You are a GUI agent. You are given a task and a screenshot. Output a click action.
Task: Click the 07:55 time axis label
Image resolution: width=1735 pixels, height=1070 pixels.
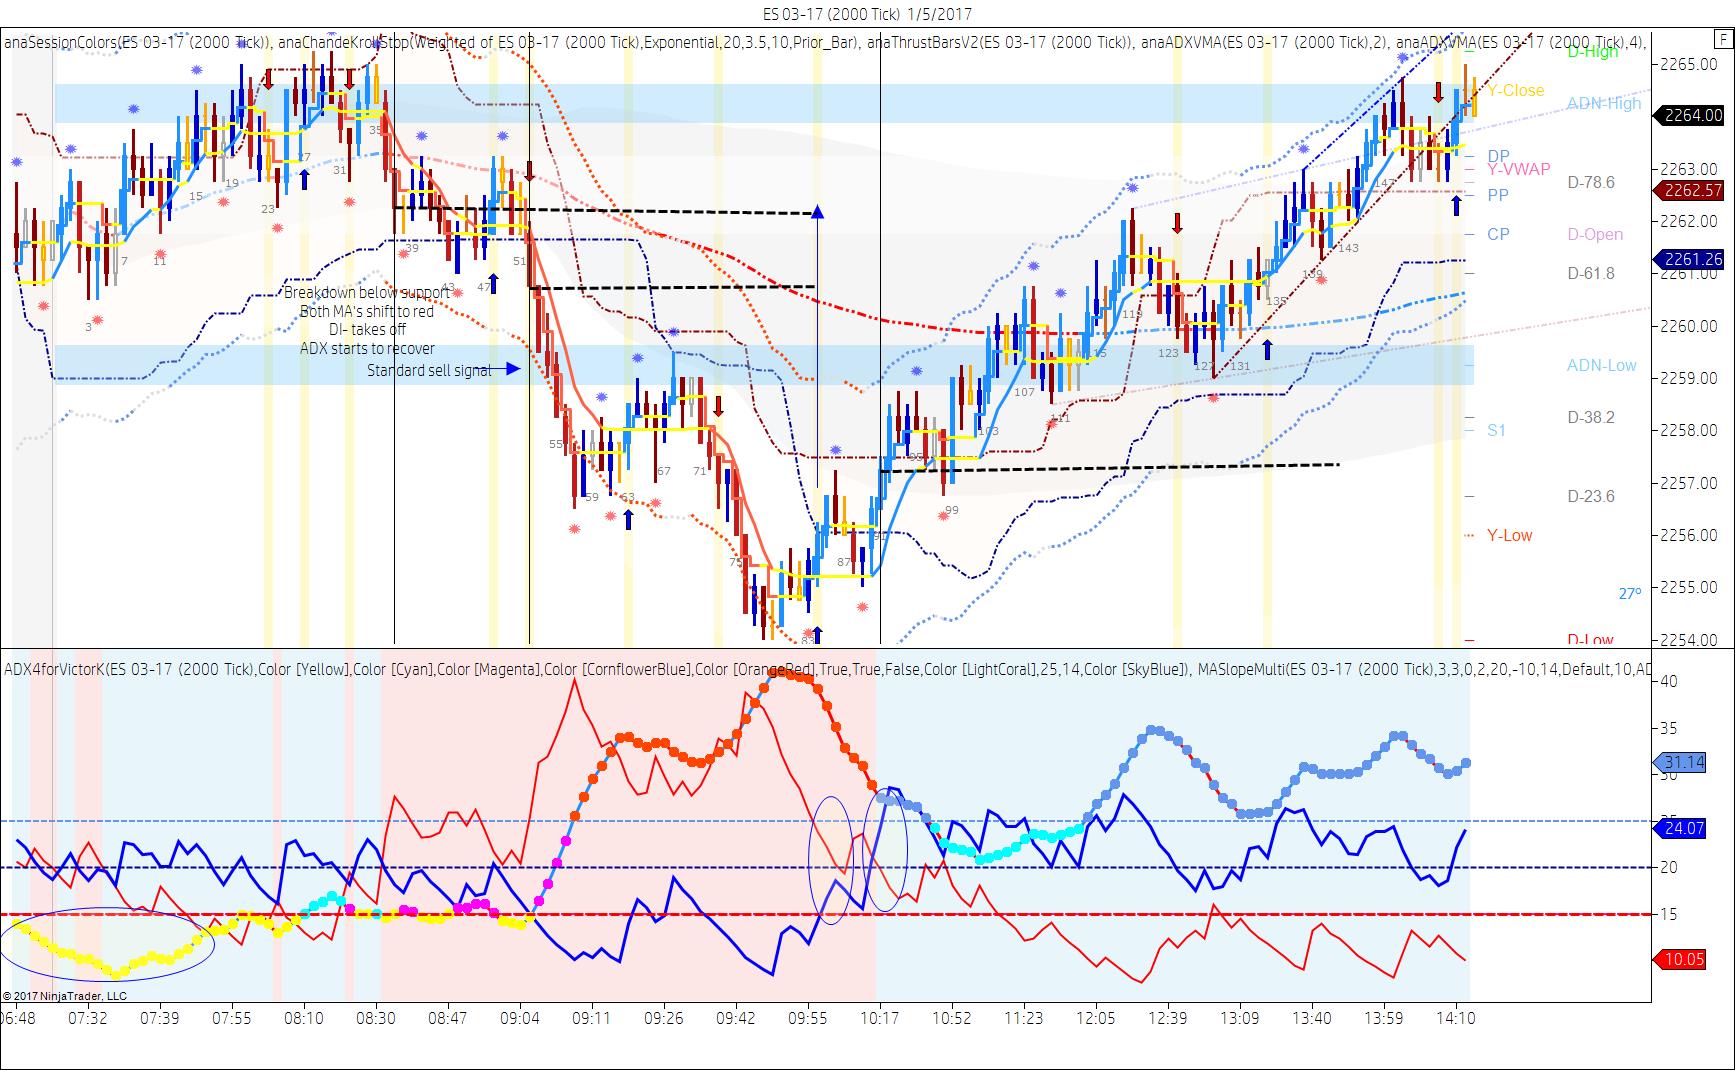pos(232,1018)
